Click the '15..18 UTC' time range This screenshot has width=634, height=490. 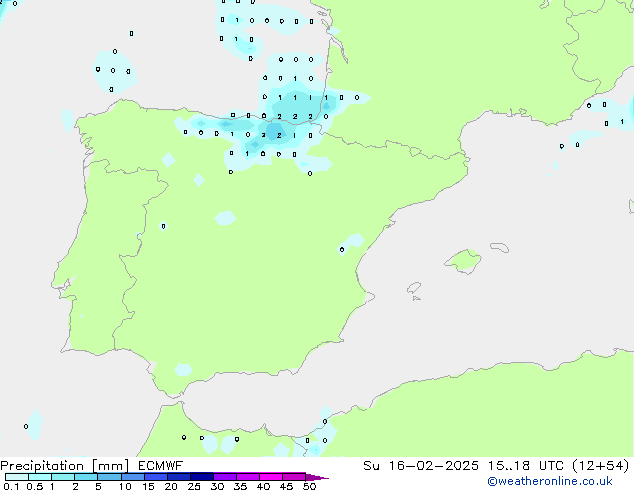pyautogui.click(x=525, y=466)
